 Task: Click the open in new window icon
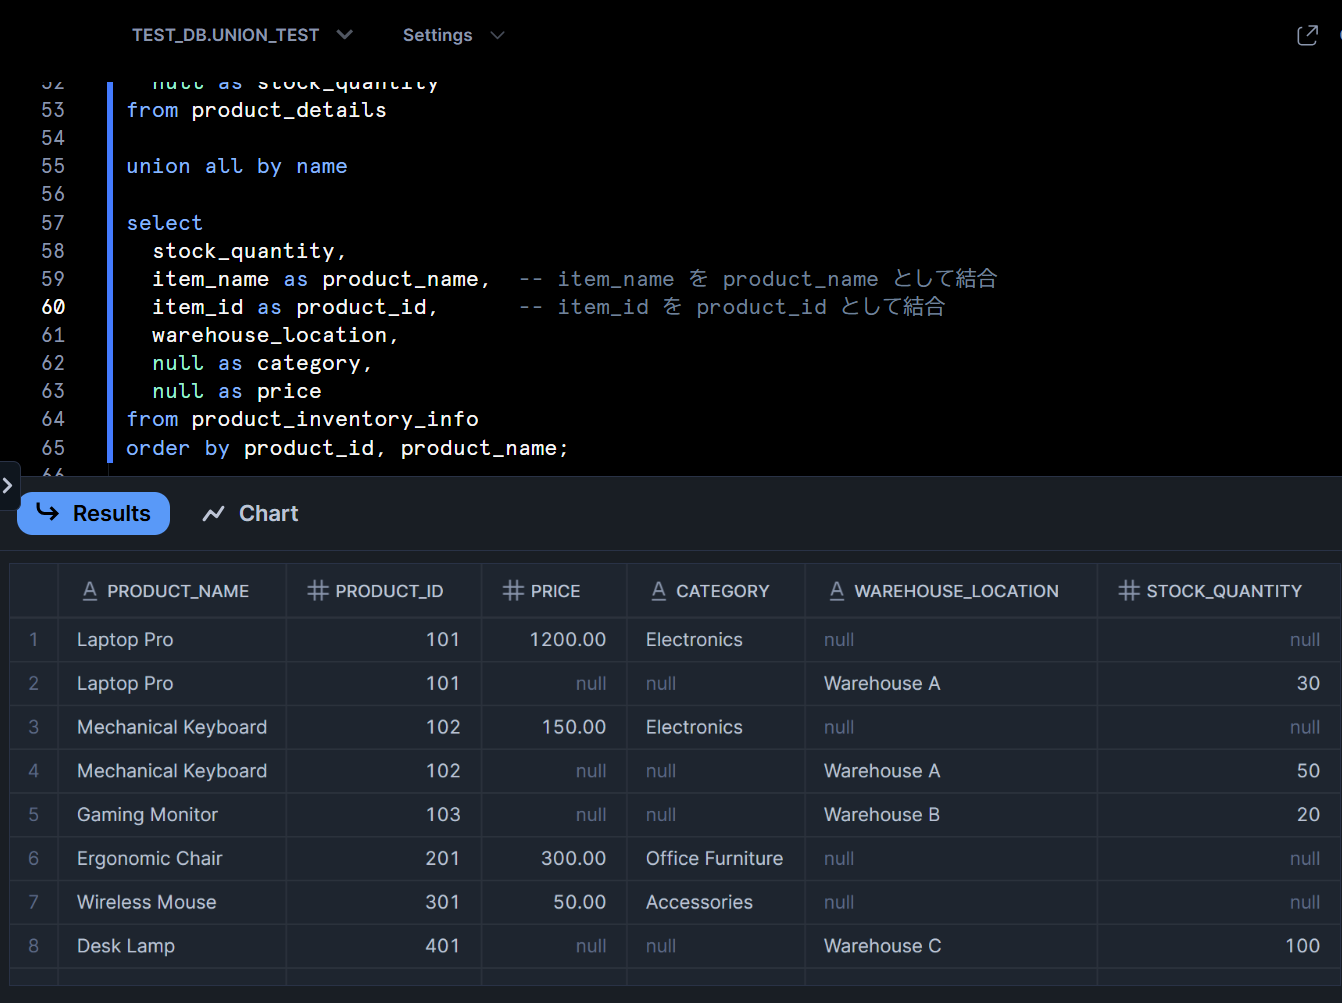coord(1307,36)
